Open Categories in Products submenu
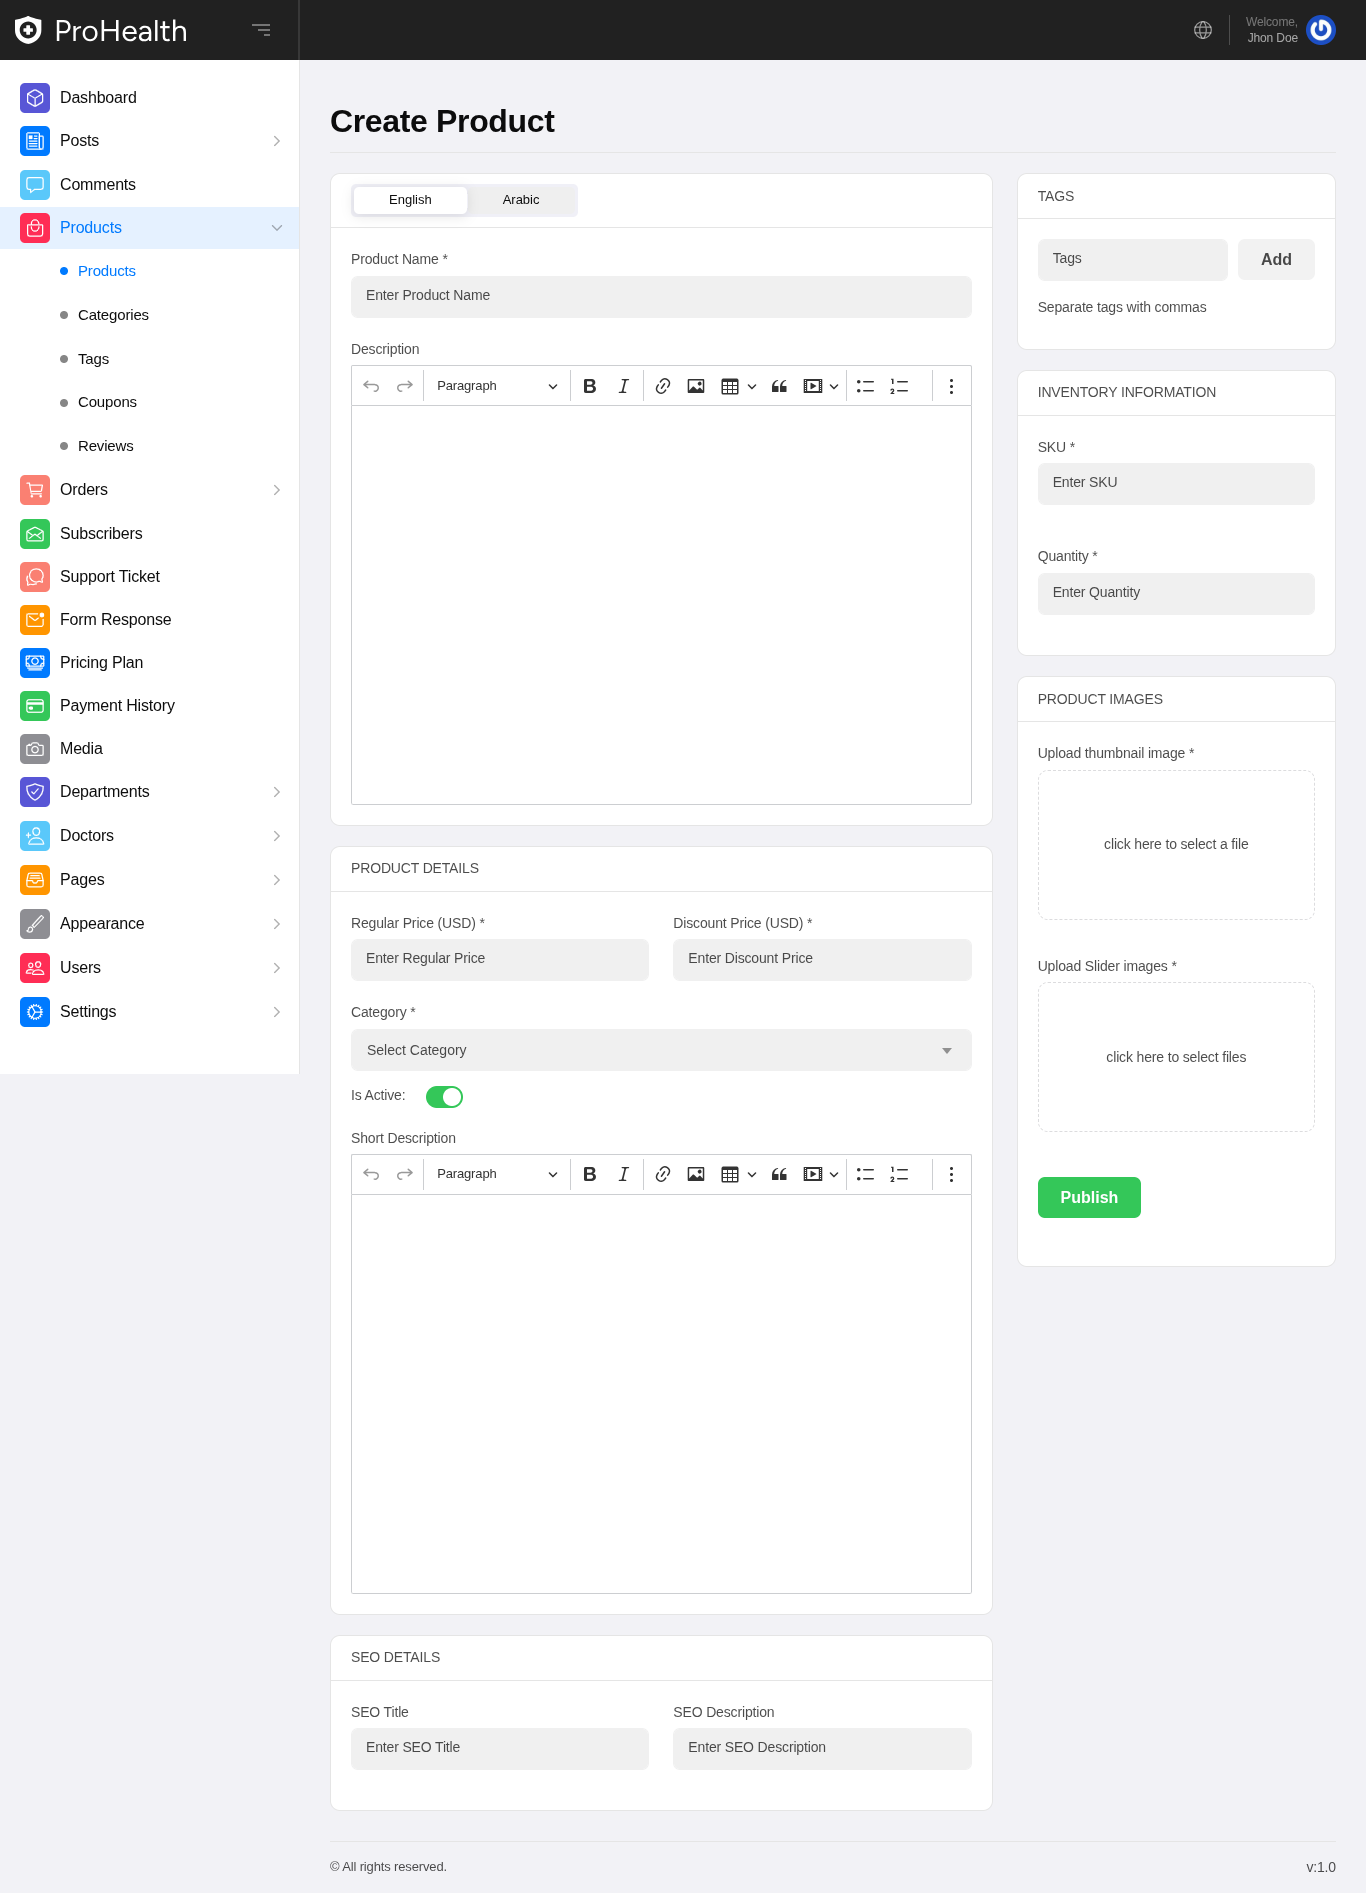Image resolution: width=1366 pixels, height=1893 pixels. 113,315
